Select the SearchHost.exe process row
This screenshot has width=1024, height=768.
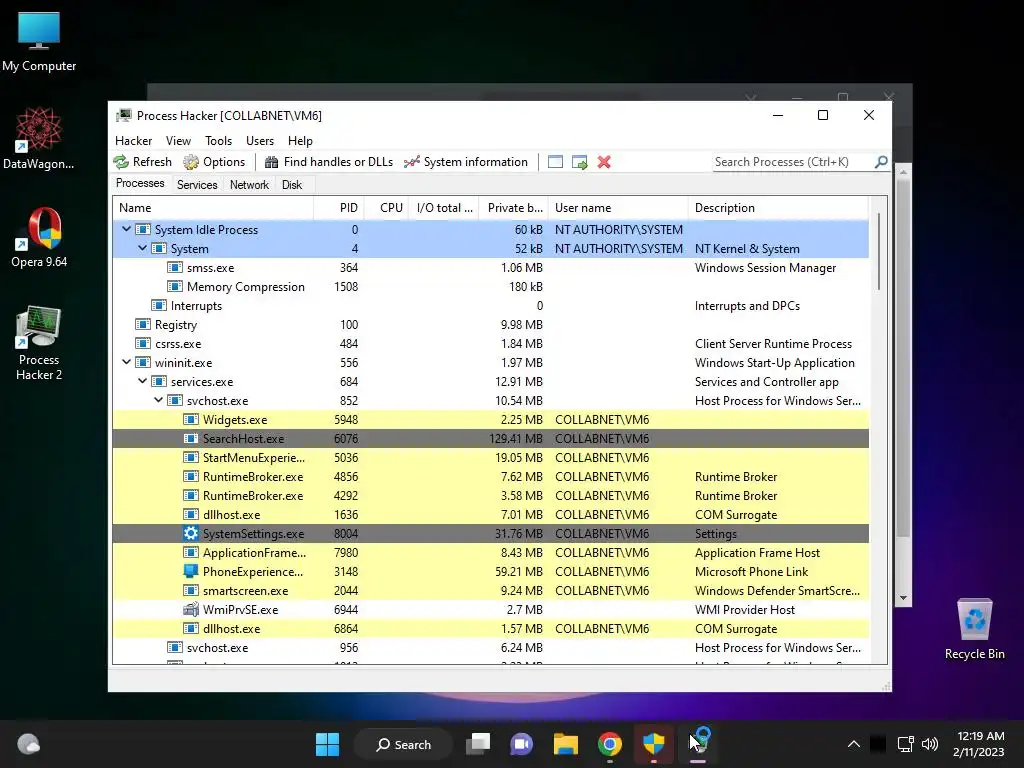click(x=491, y=438)
